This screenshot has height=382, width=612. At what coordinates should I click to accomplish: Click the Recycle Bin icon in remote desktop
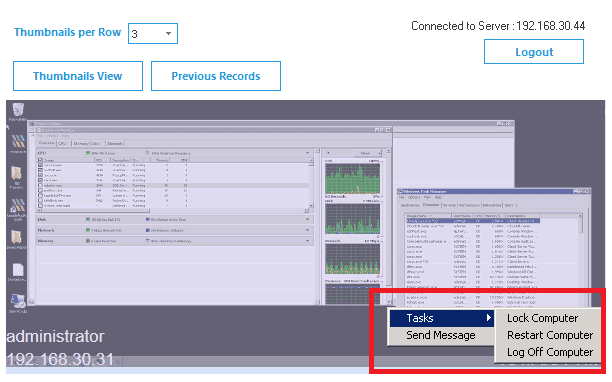pos(18,110)
